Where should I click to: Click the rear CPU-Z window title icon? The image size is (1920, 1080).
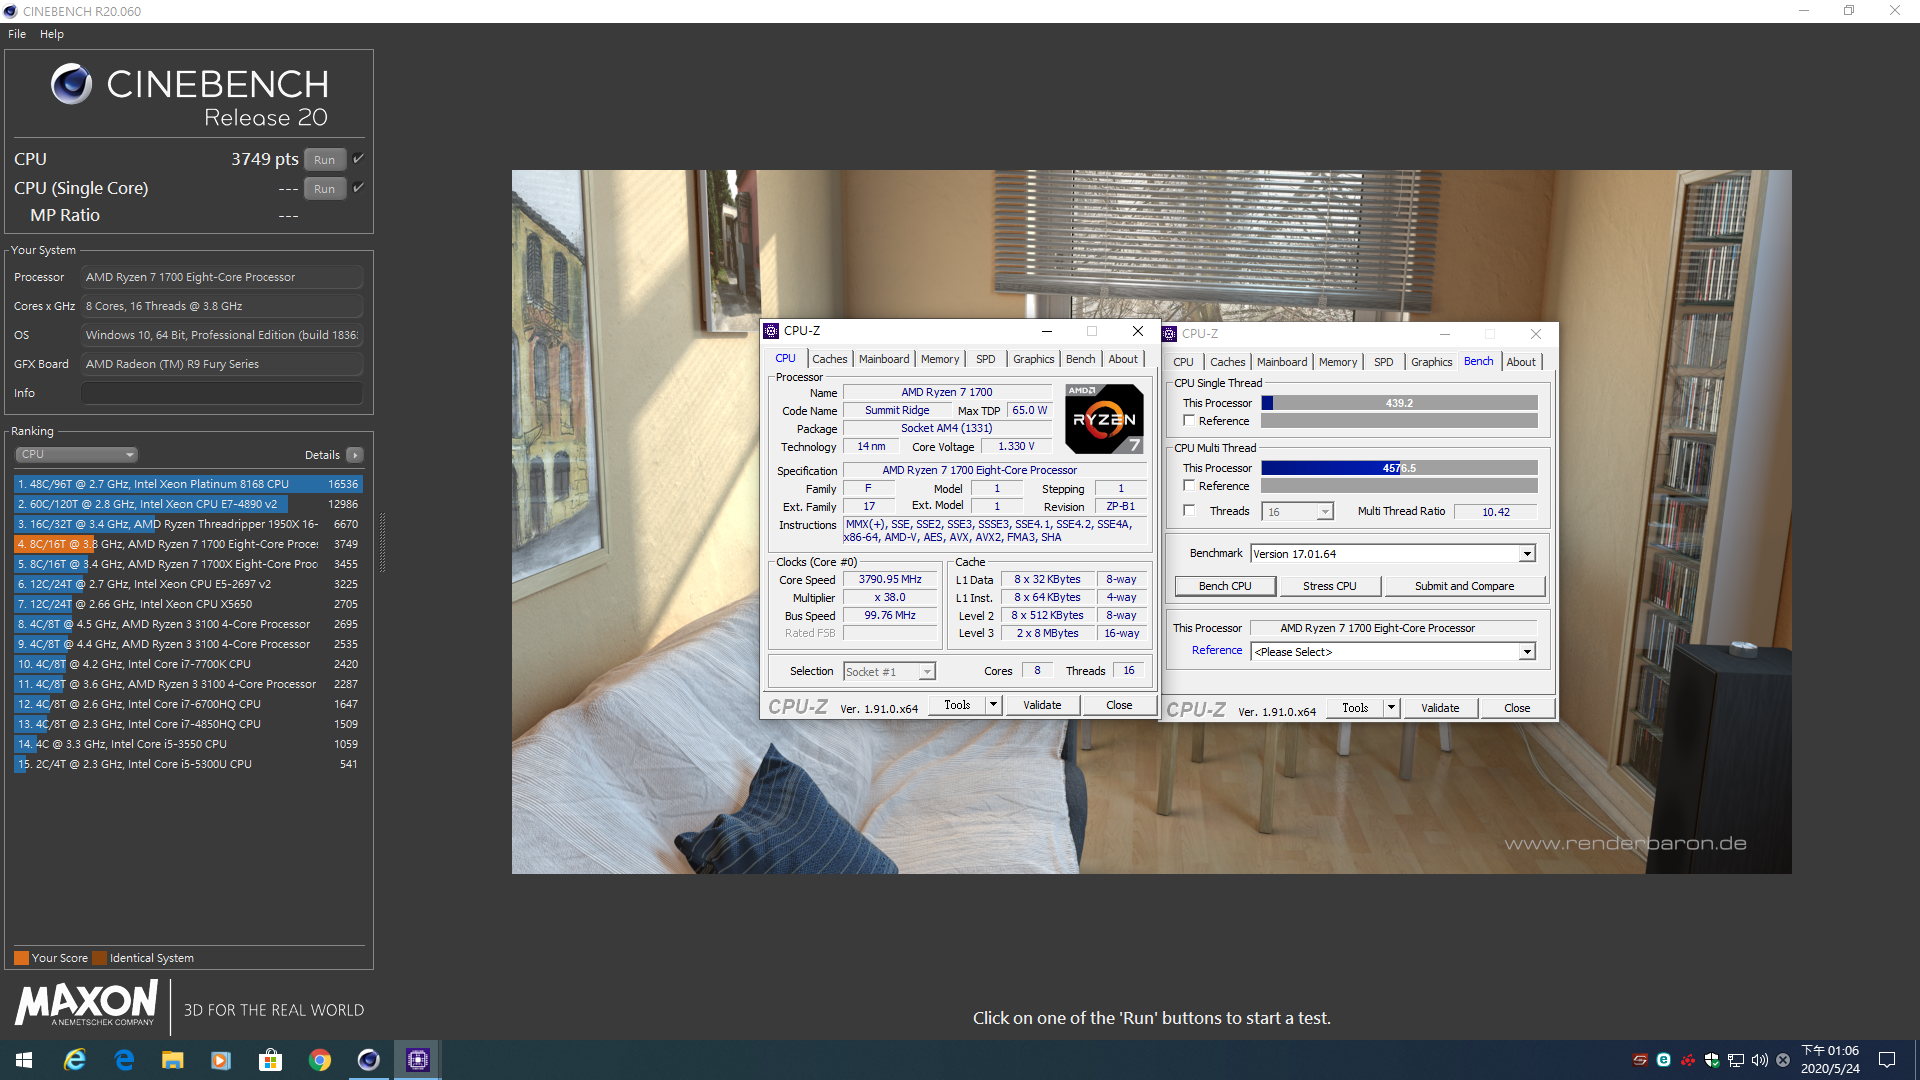[1169, 334]
